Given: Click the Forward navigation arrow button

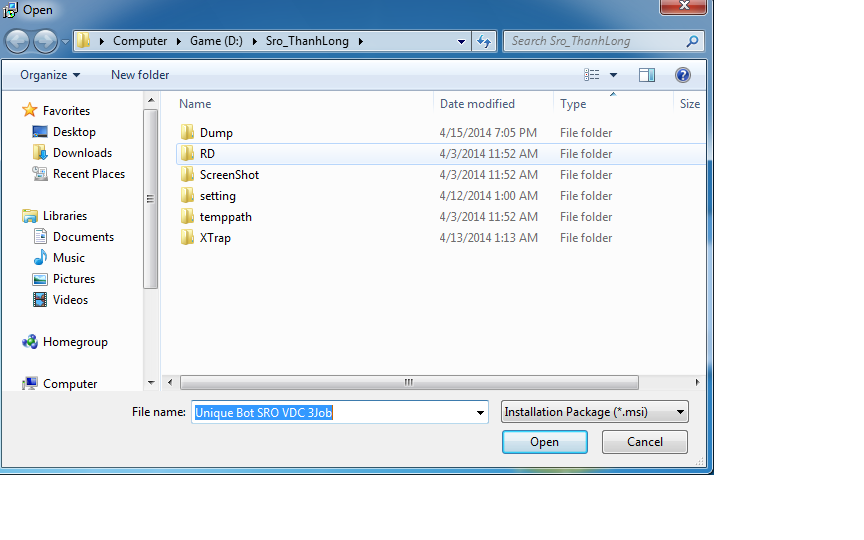Looking at the screenshot, I should coord(46,41).
